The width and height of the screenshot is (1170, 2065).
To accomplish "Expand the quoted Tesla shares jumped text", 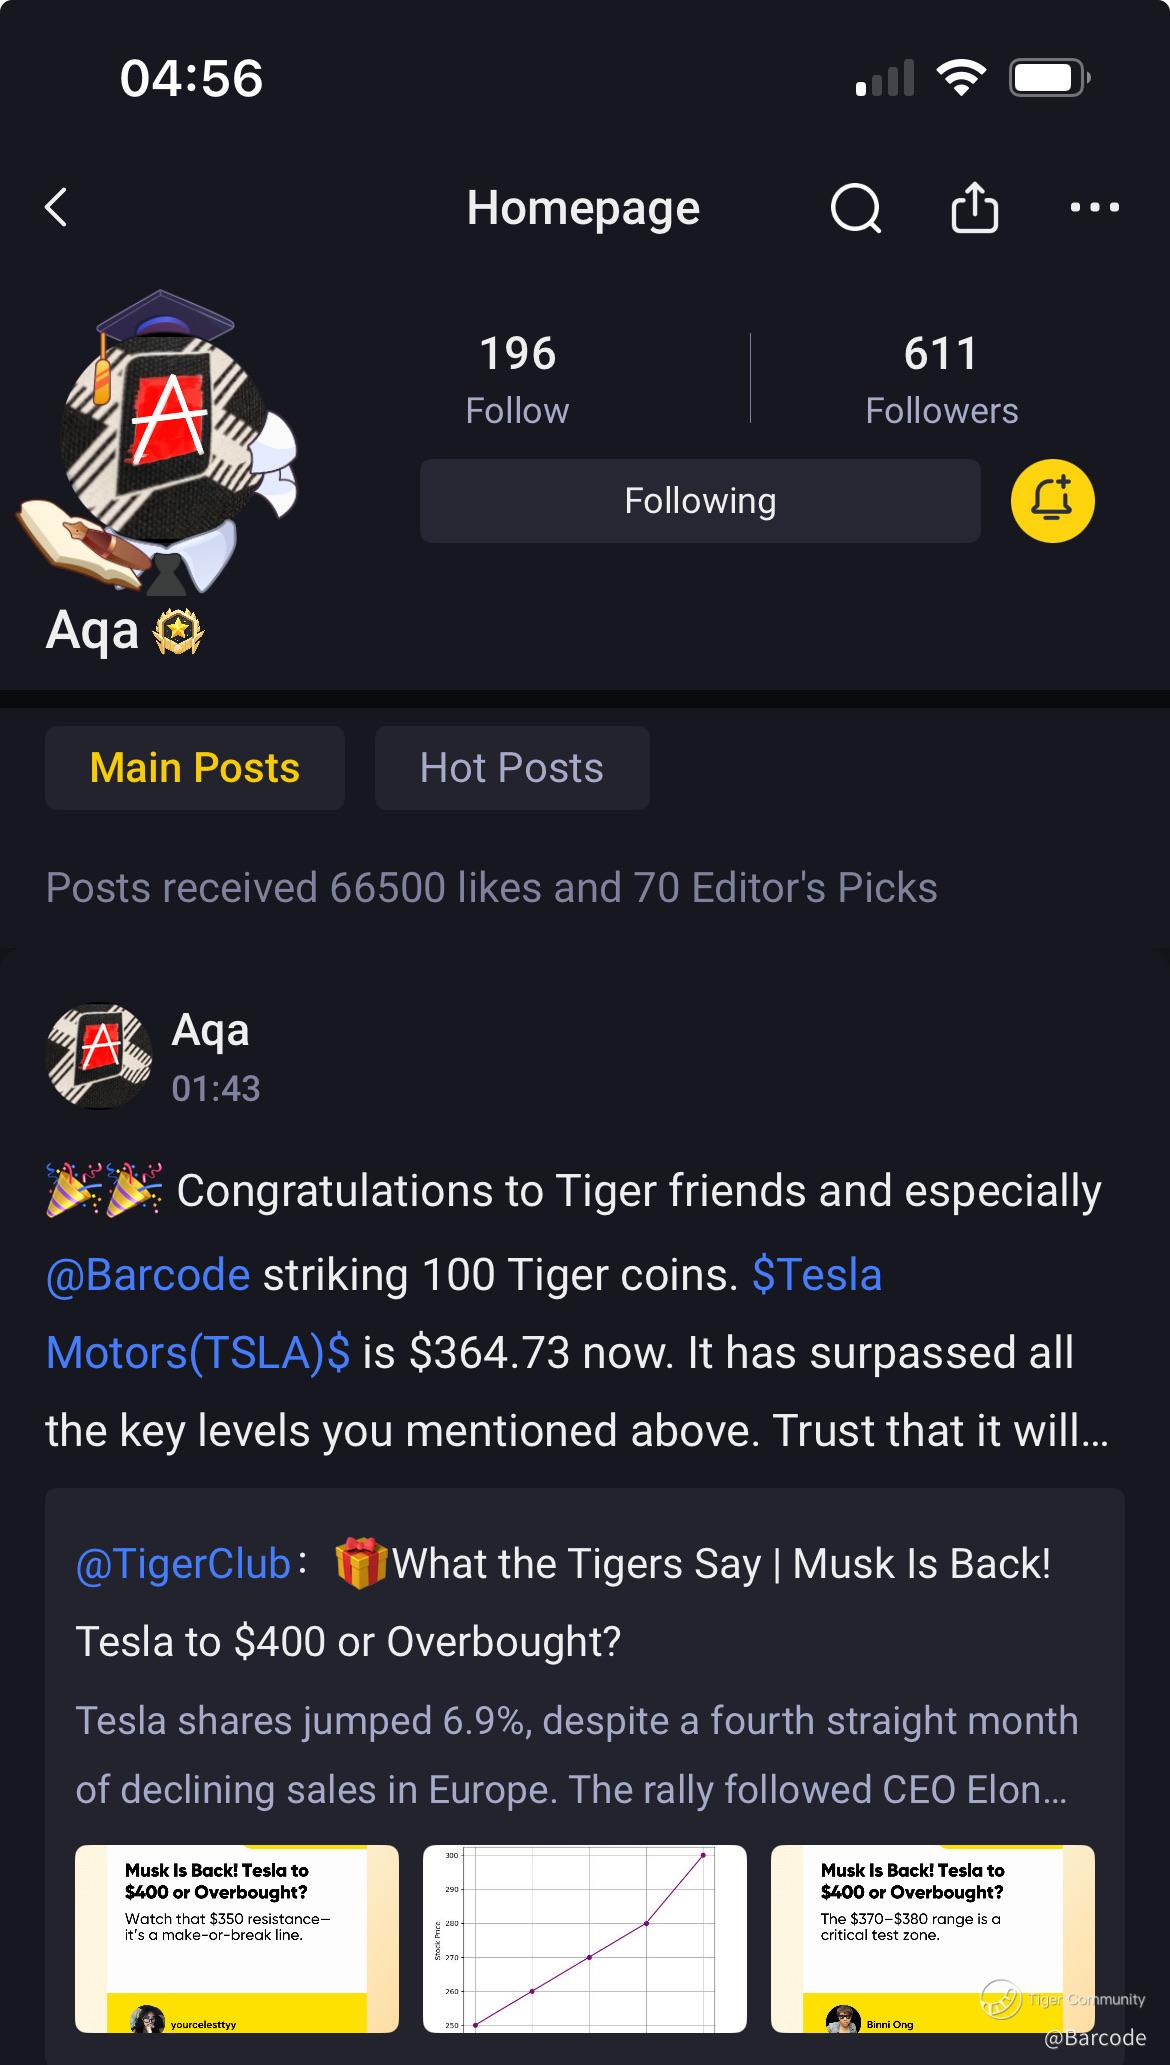I will point(575,1755).
